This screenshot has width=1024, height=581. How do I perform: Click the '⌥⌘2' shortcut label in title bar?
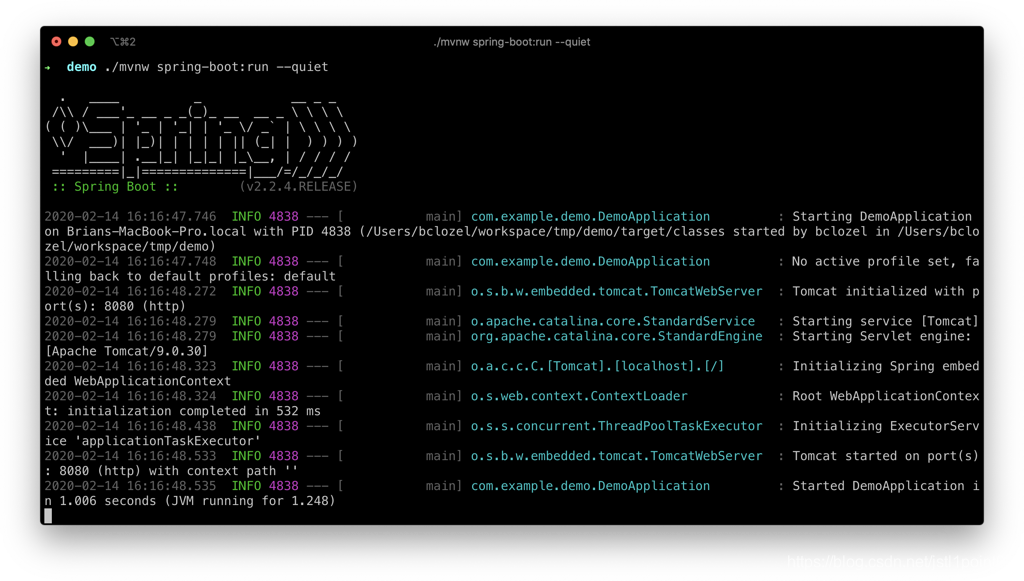point(123,42)
